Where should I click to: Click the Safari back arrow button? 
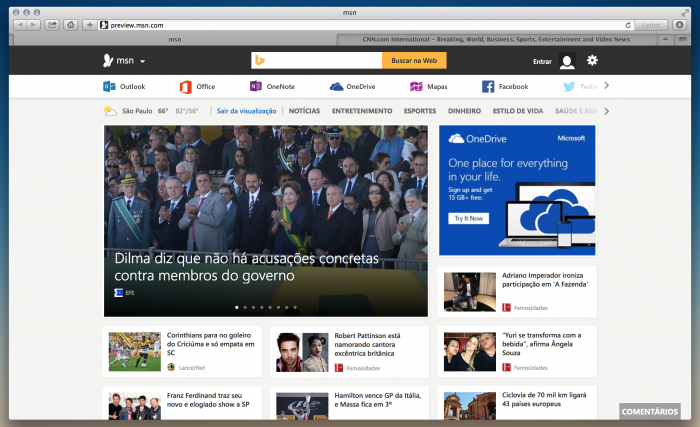(21, 25)
